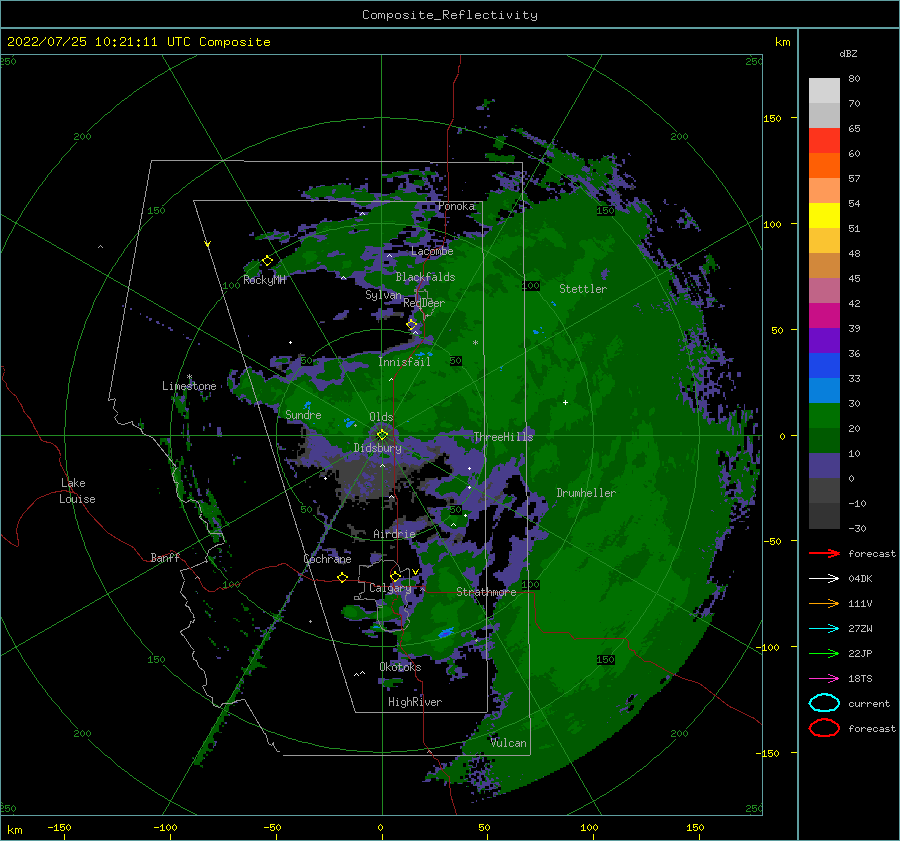The width and height of the screenshot is (900, 841).
Task: Click the green 22JP arrow icon
Action: (824, 653)
